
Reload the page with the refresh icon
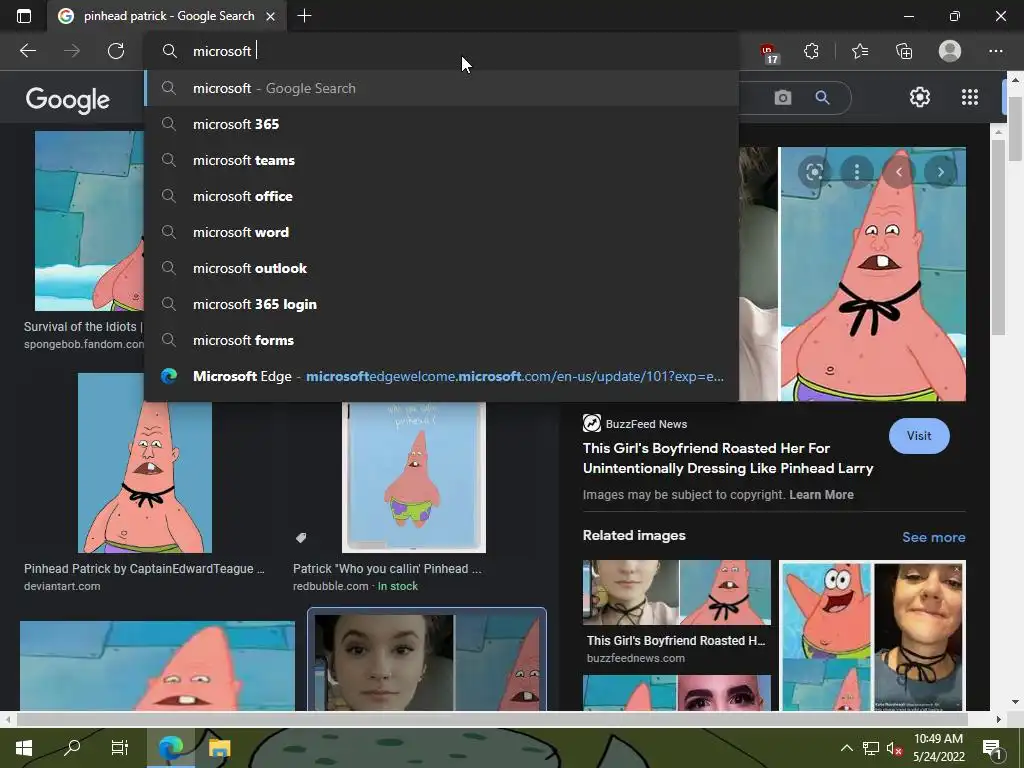coord(116,51)
